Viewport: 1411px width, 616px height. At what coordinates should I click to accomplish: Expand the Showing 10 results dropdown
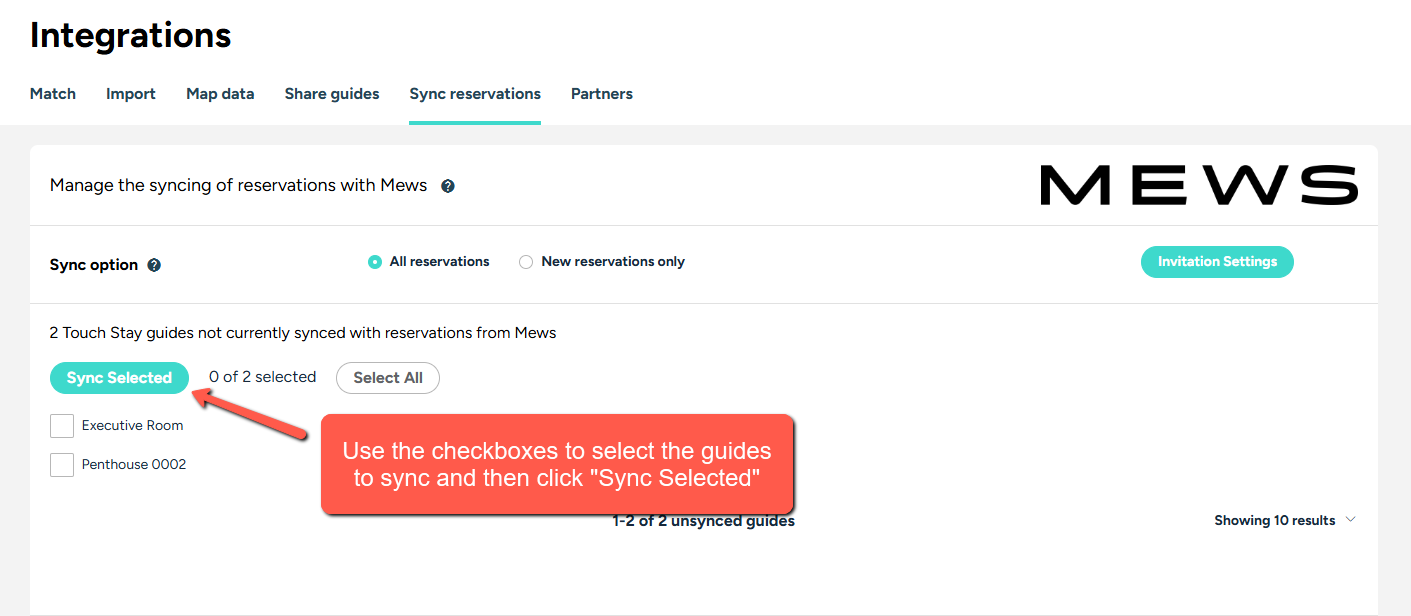tap(1285, 520)
